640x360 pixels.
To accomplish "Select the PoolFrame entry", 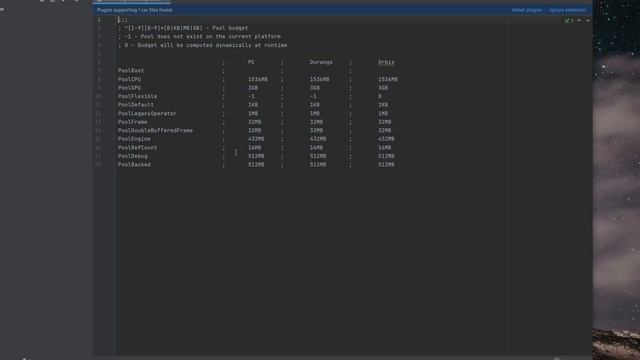I will point(133,122).
